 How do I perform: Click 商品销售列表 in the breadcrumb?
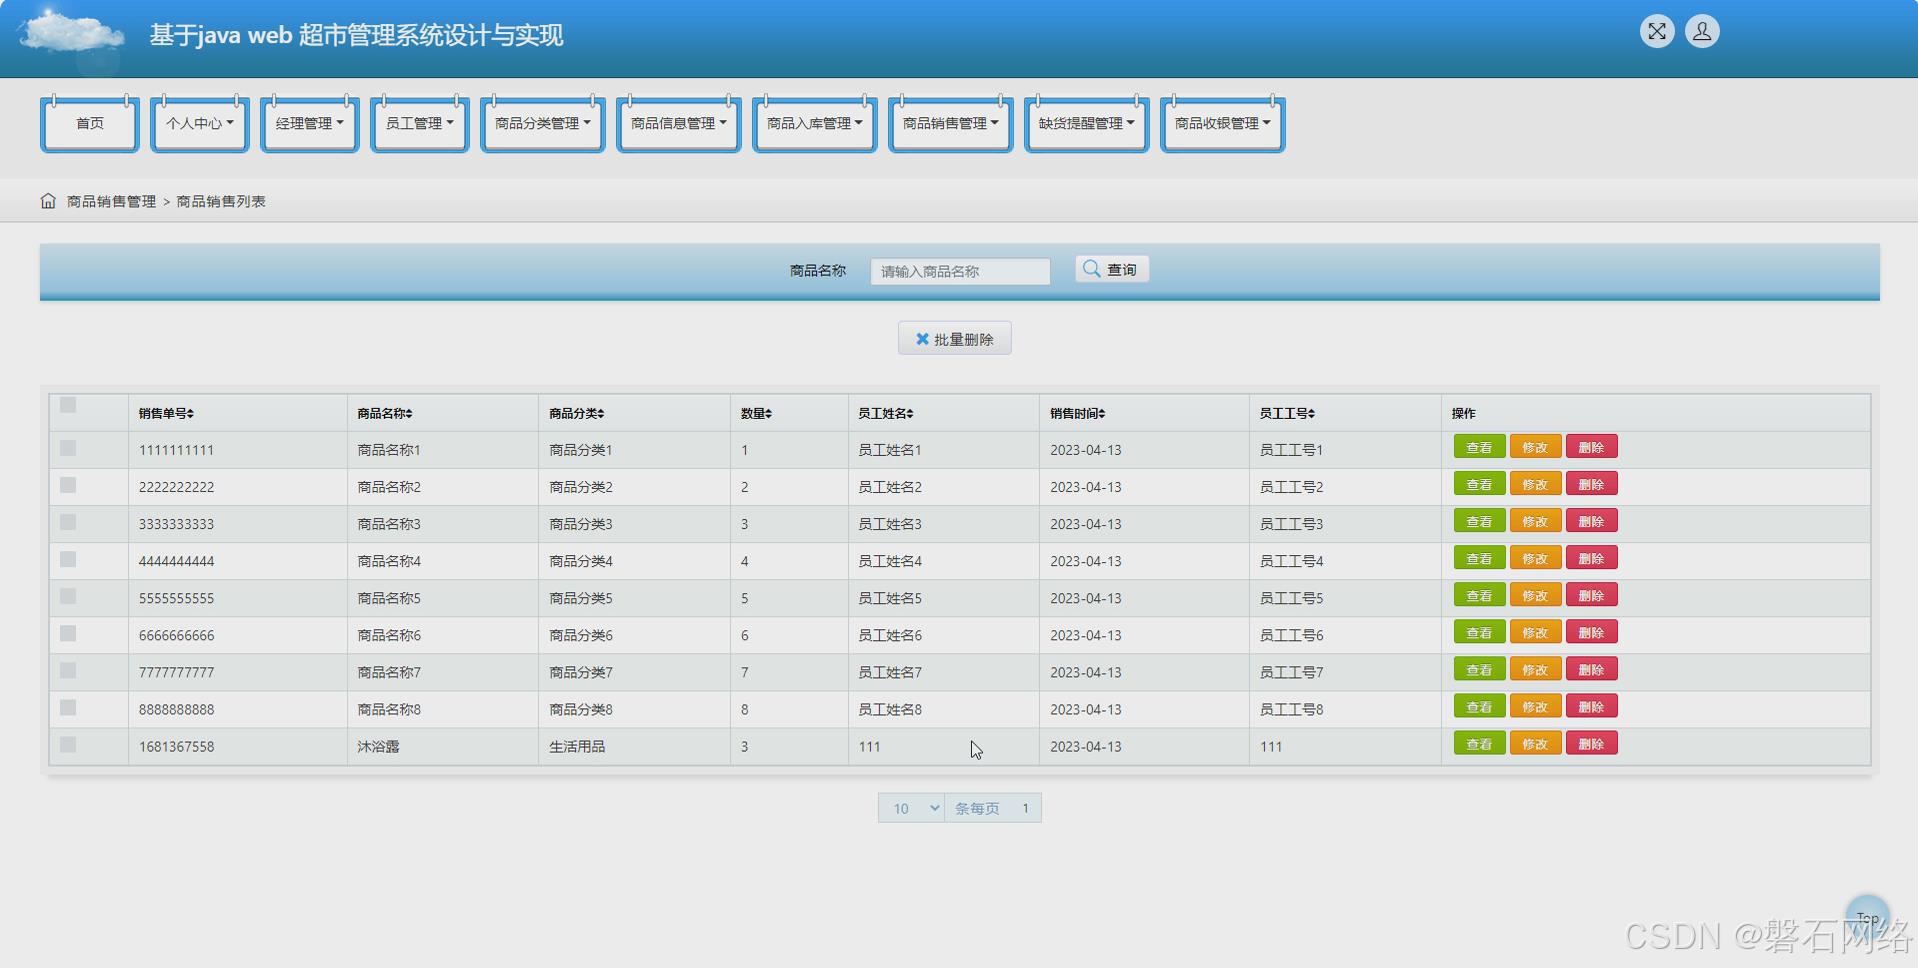[222, 201]
